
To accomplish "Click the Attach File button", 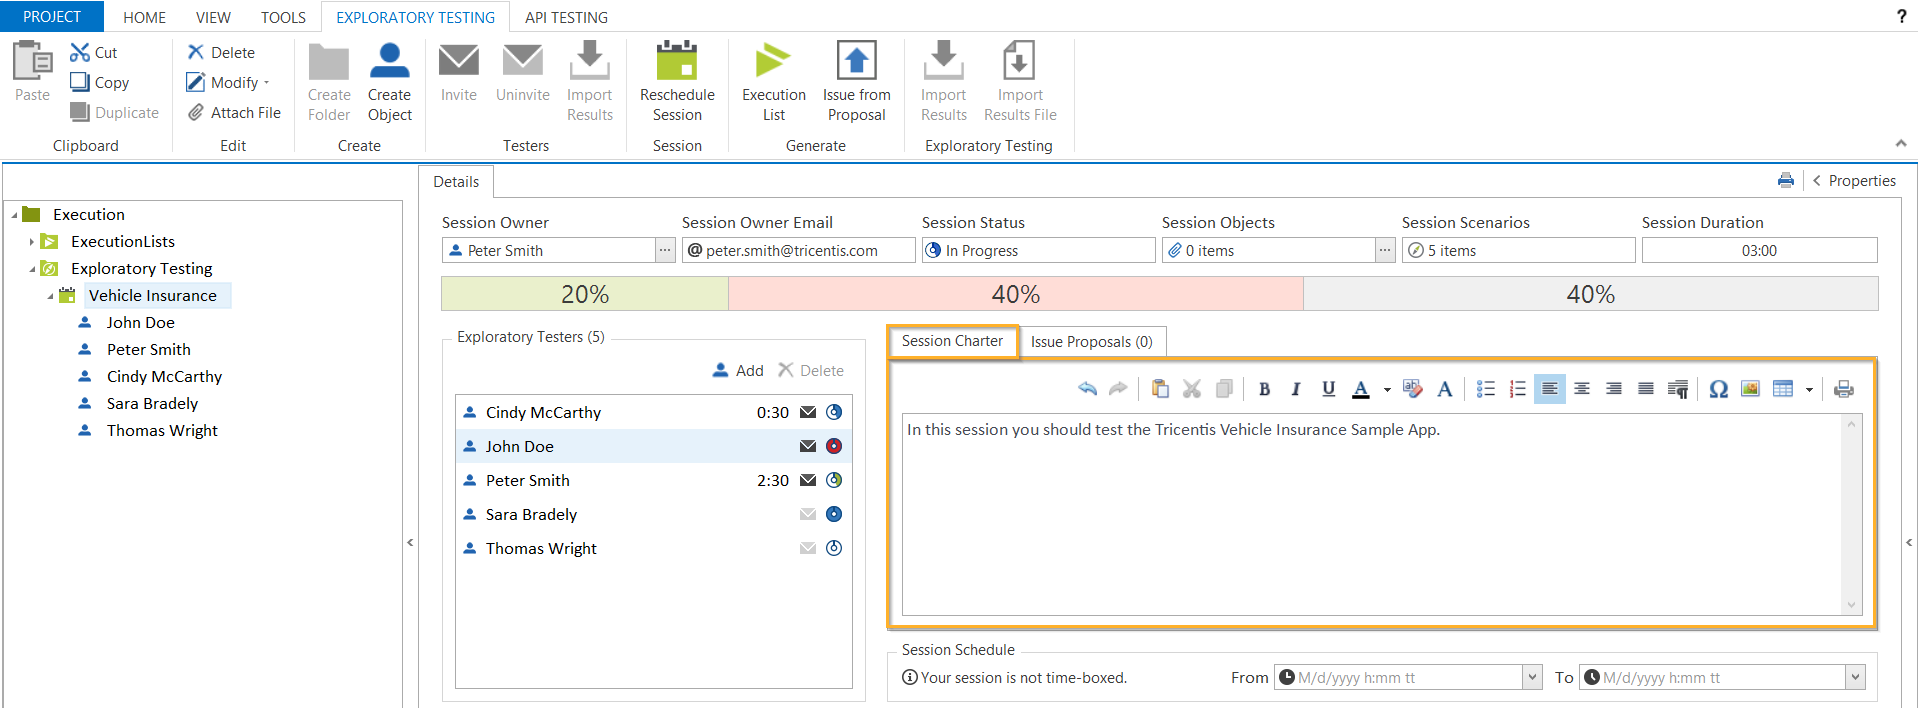I will (x=235, y=113).
